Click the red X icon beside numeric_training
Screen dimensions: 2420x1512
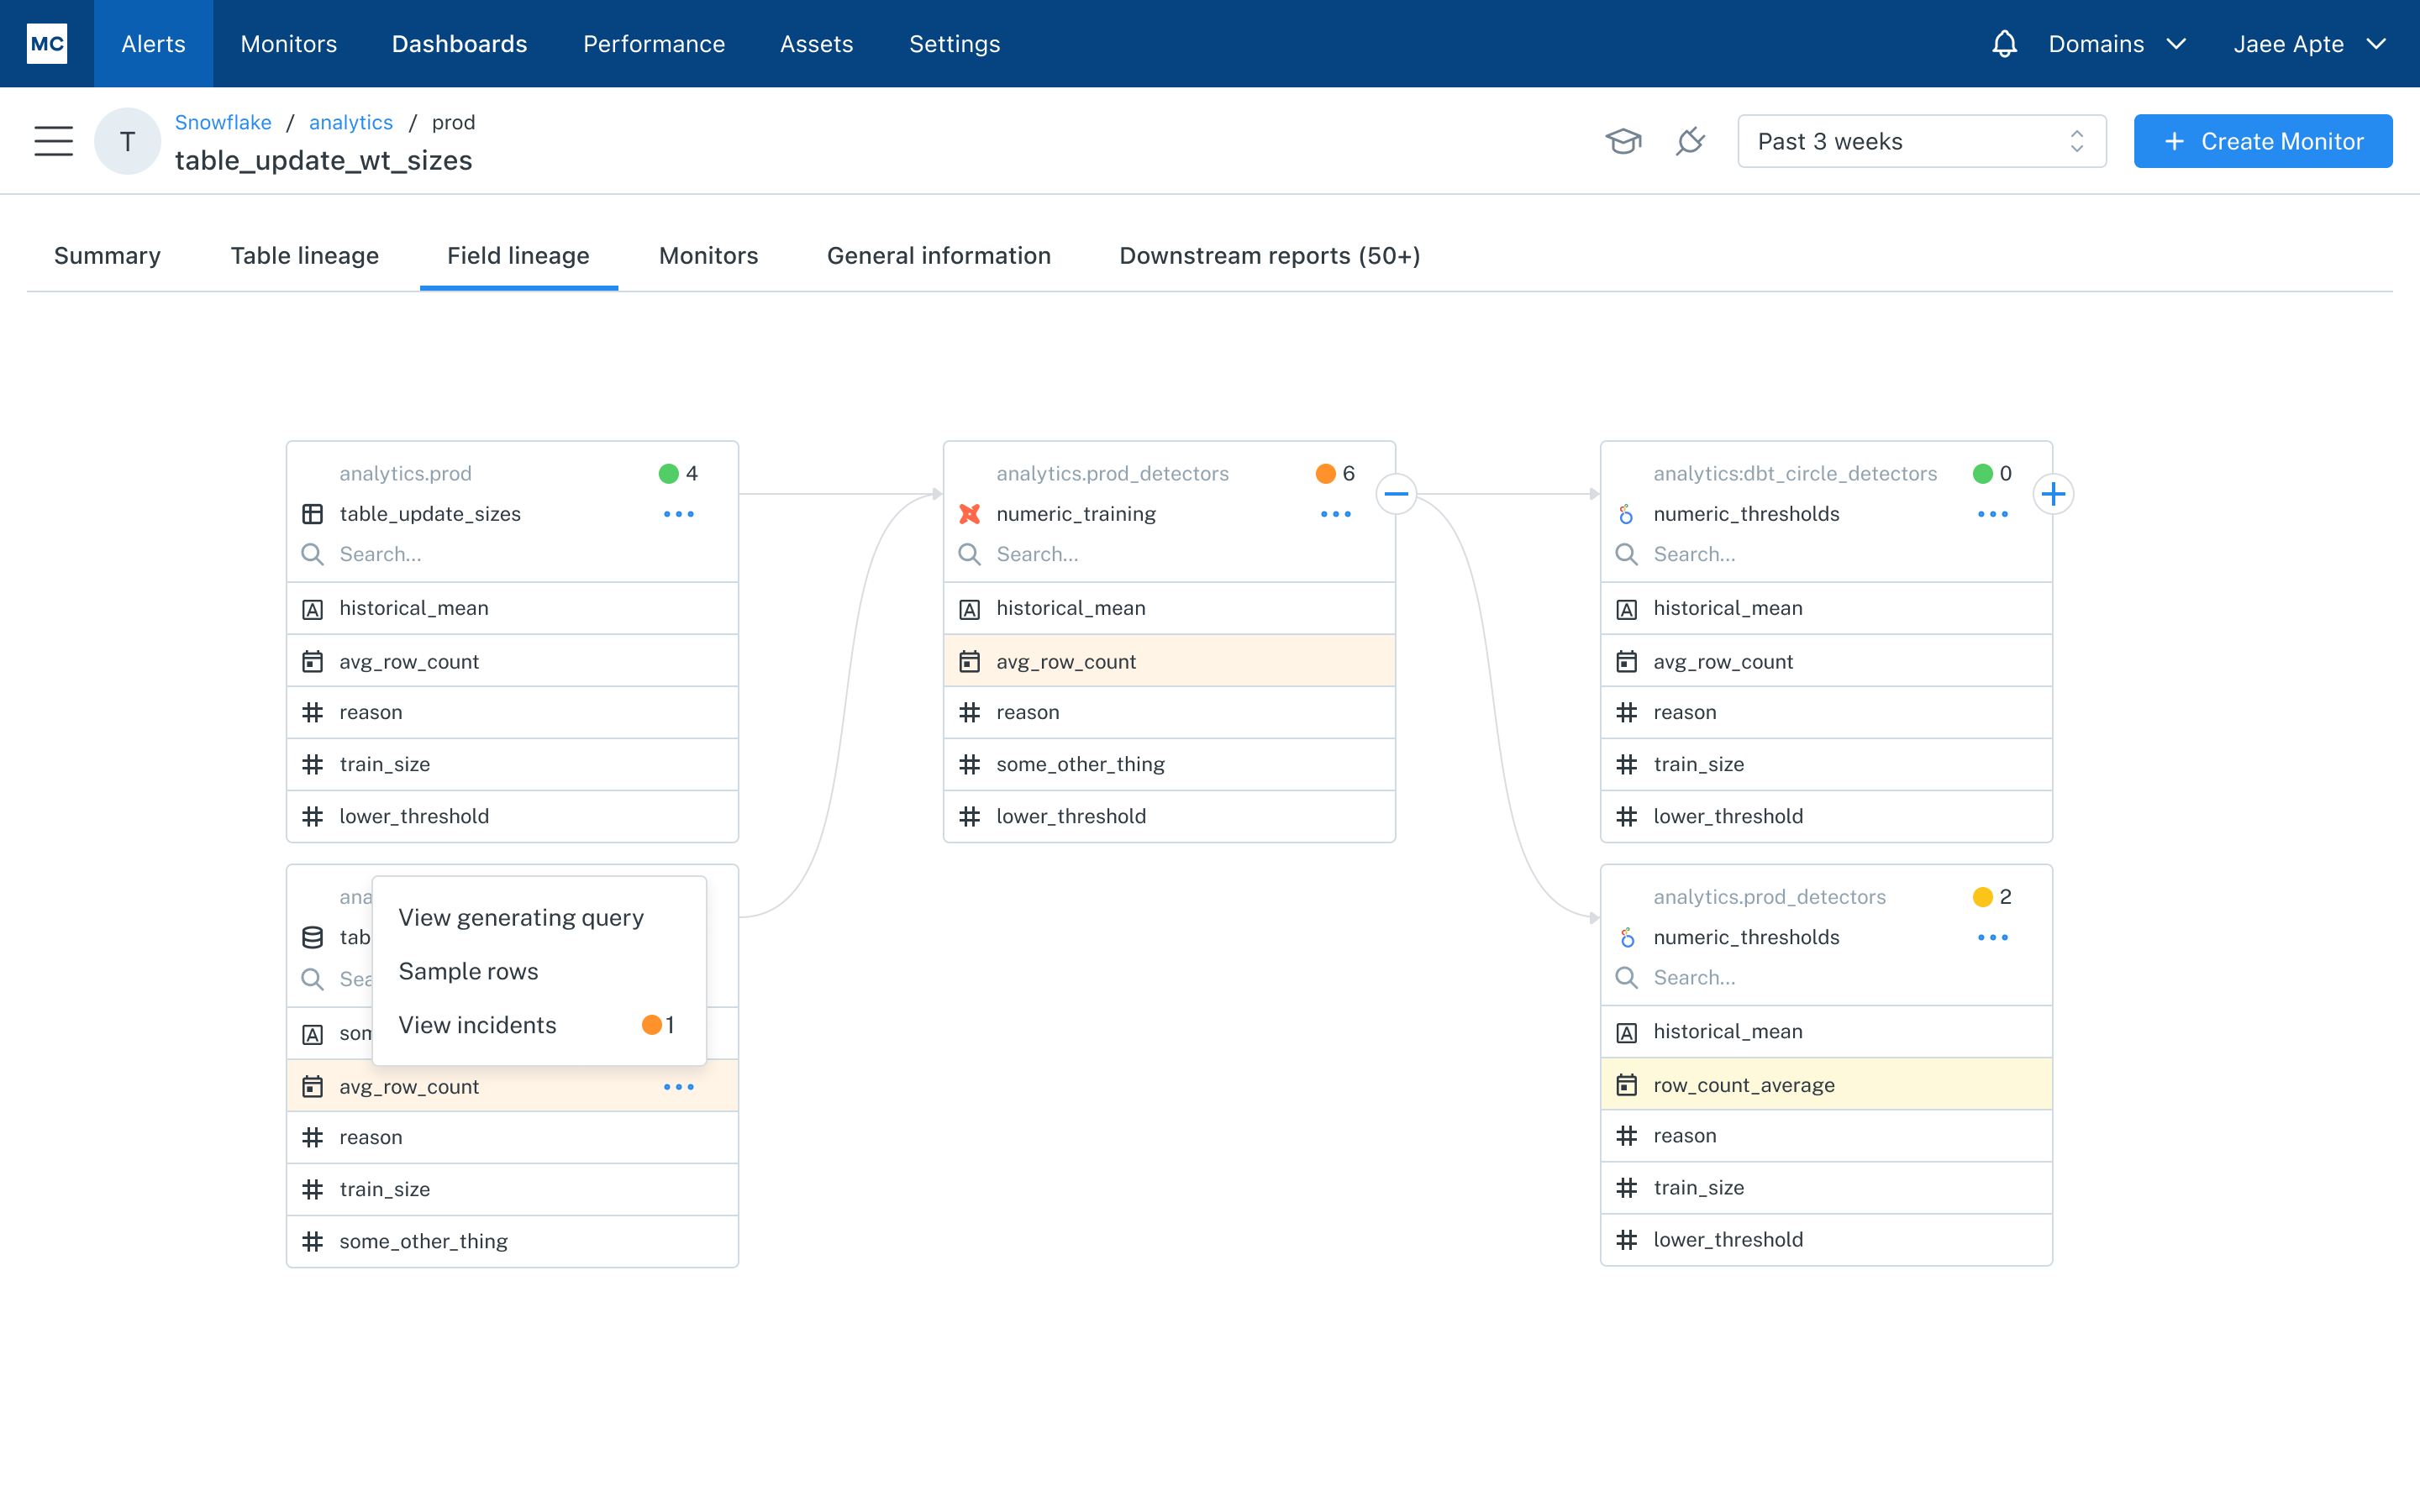point(969,514)
